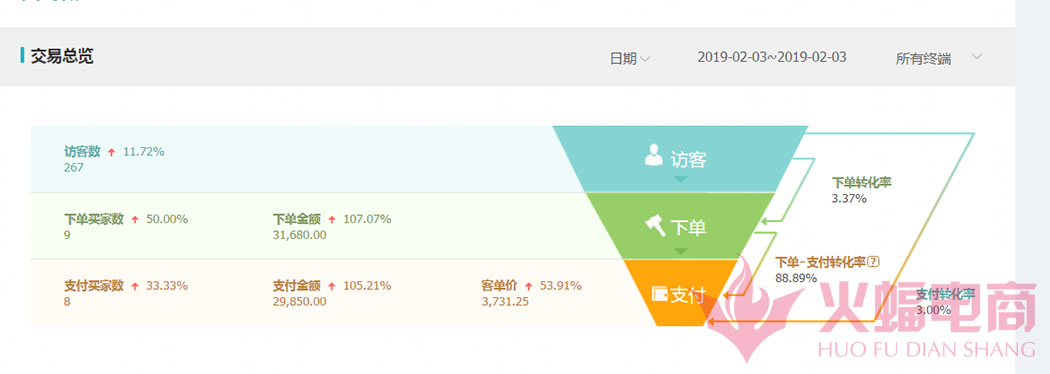Click the chevron next to 所有终端

(x=977, y=56)
